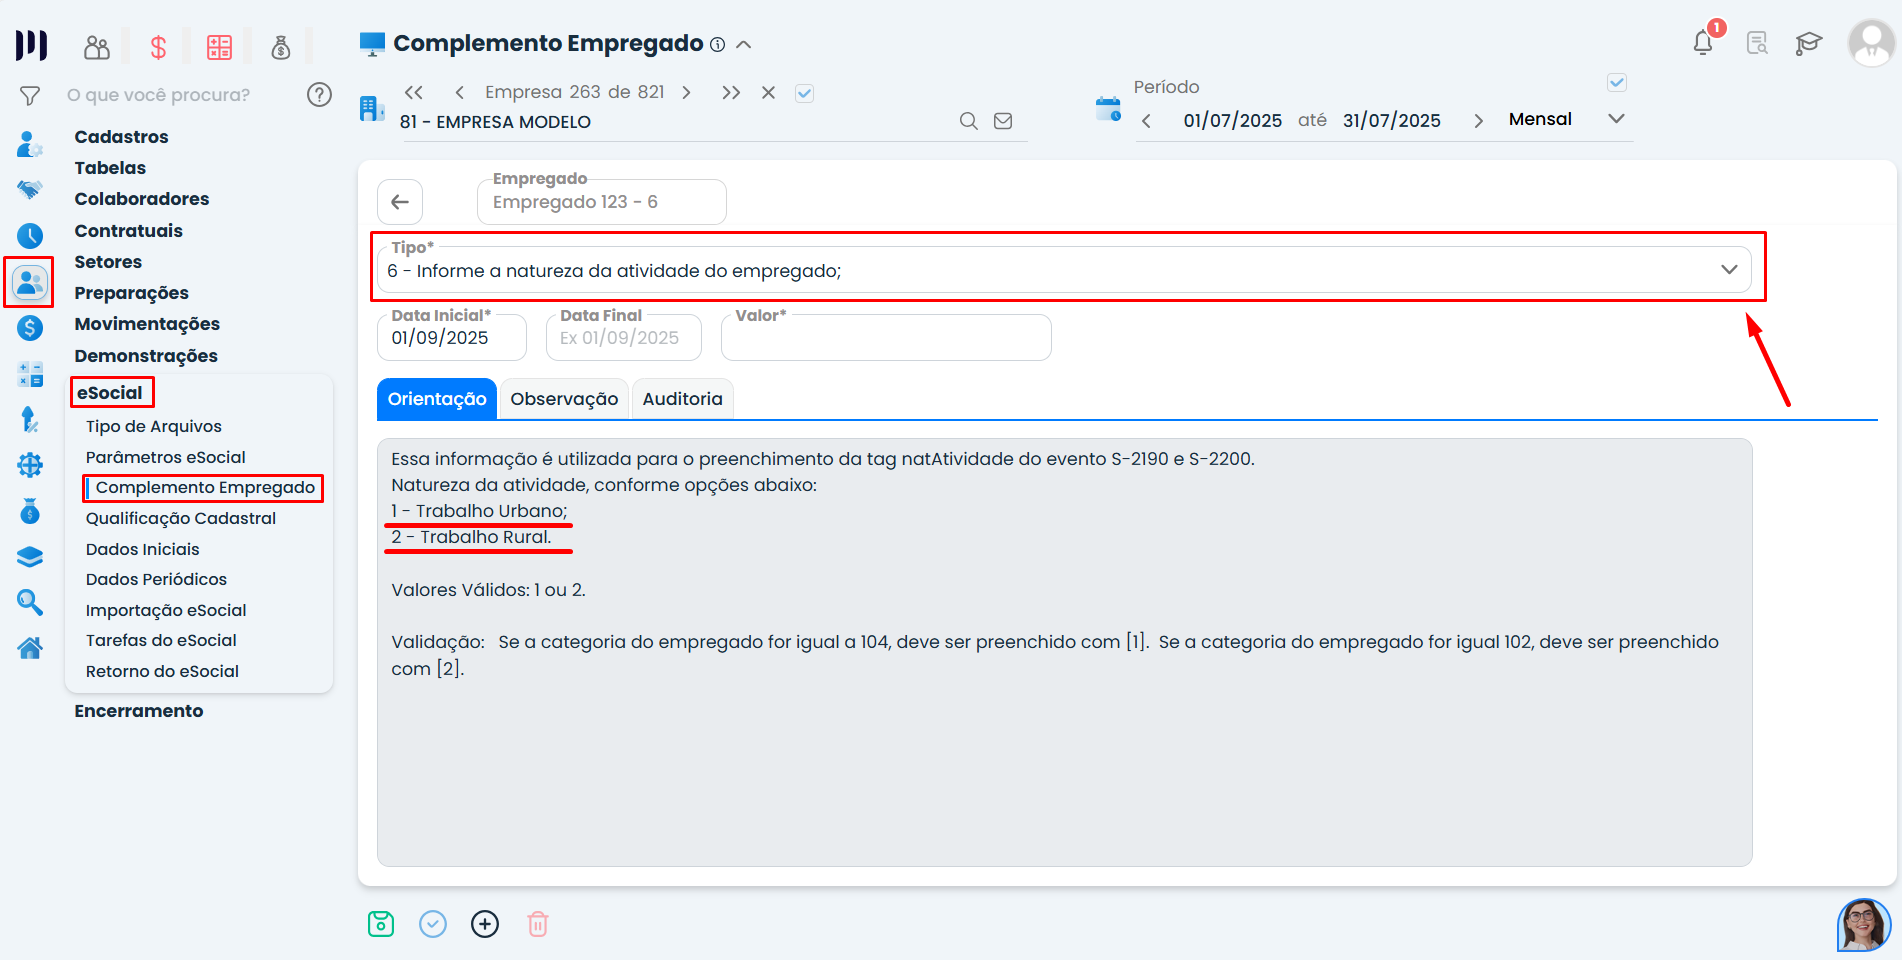Go to the next company
The width and height of the screenshot is (1902, 960).
687,93
